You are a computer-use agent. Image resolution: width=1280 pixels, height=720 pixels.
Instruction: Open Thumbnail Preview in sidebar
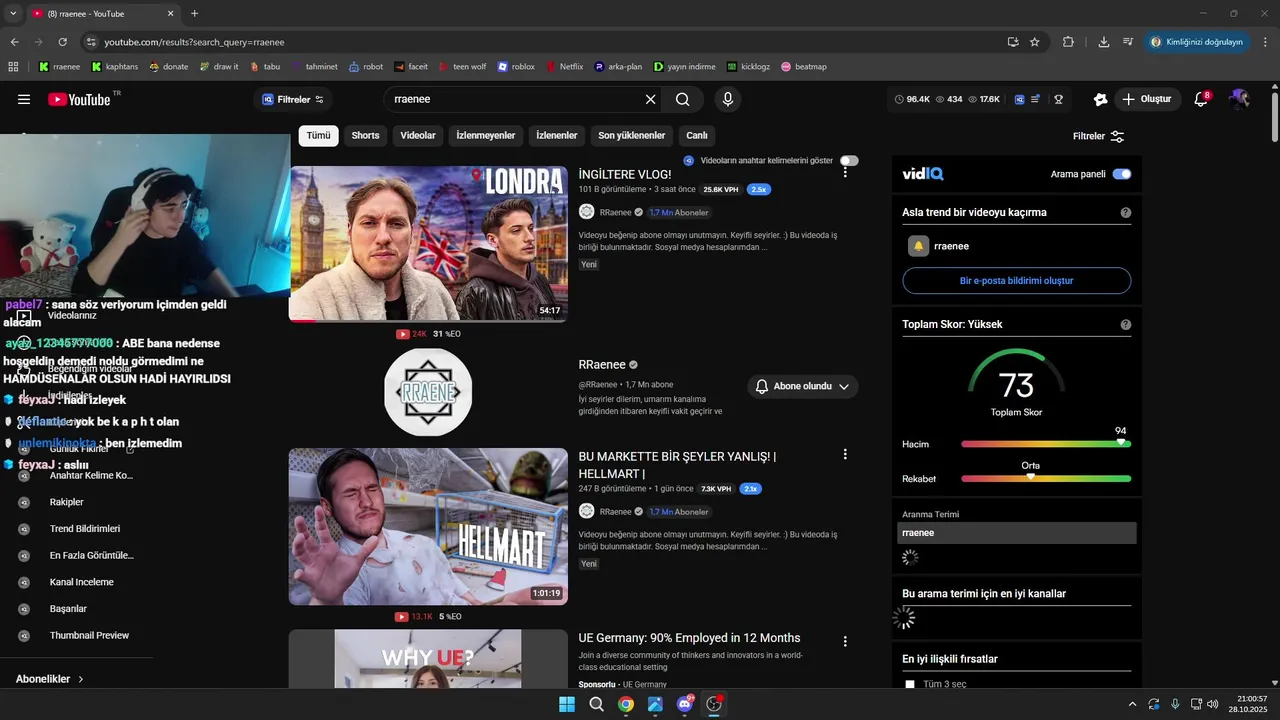coord(89,636)
